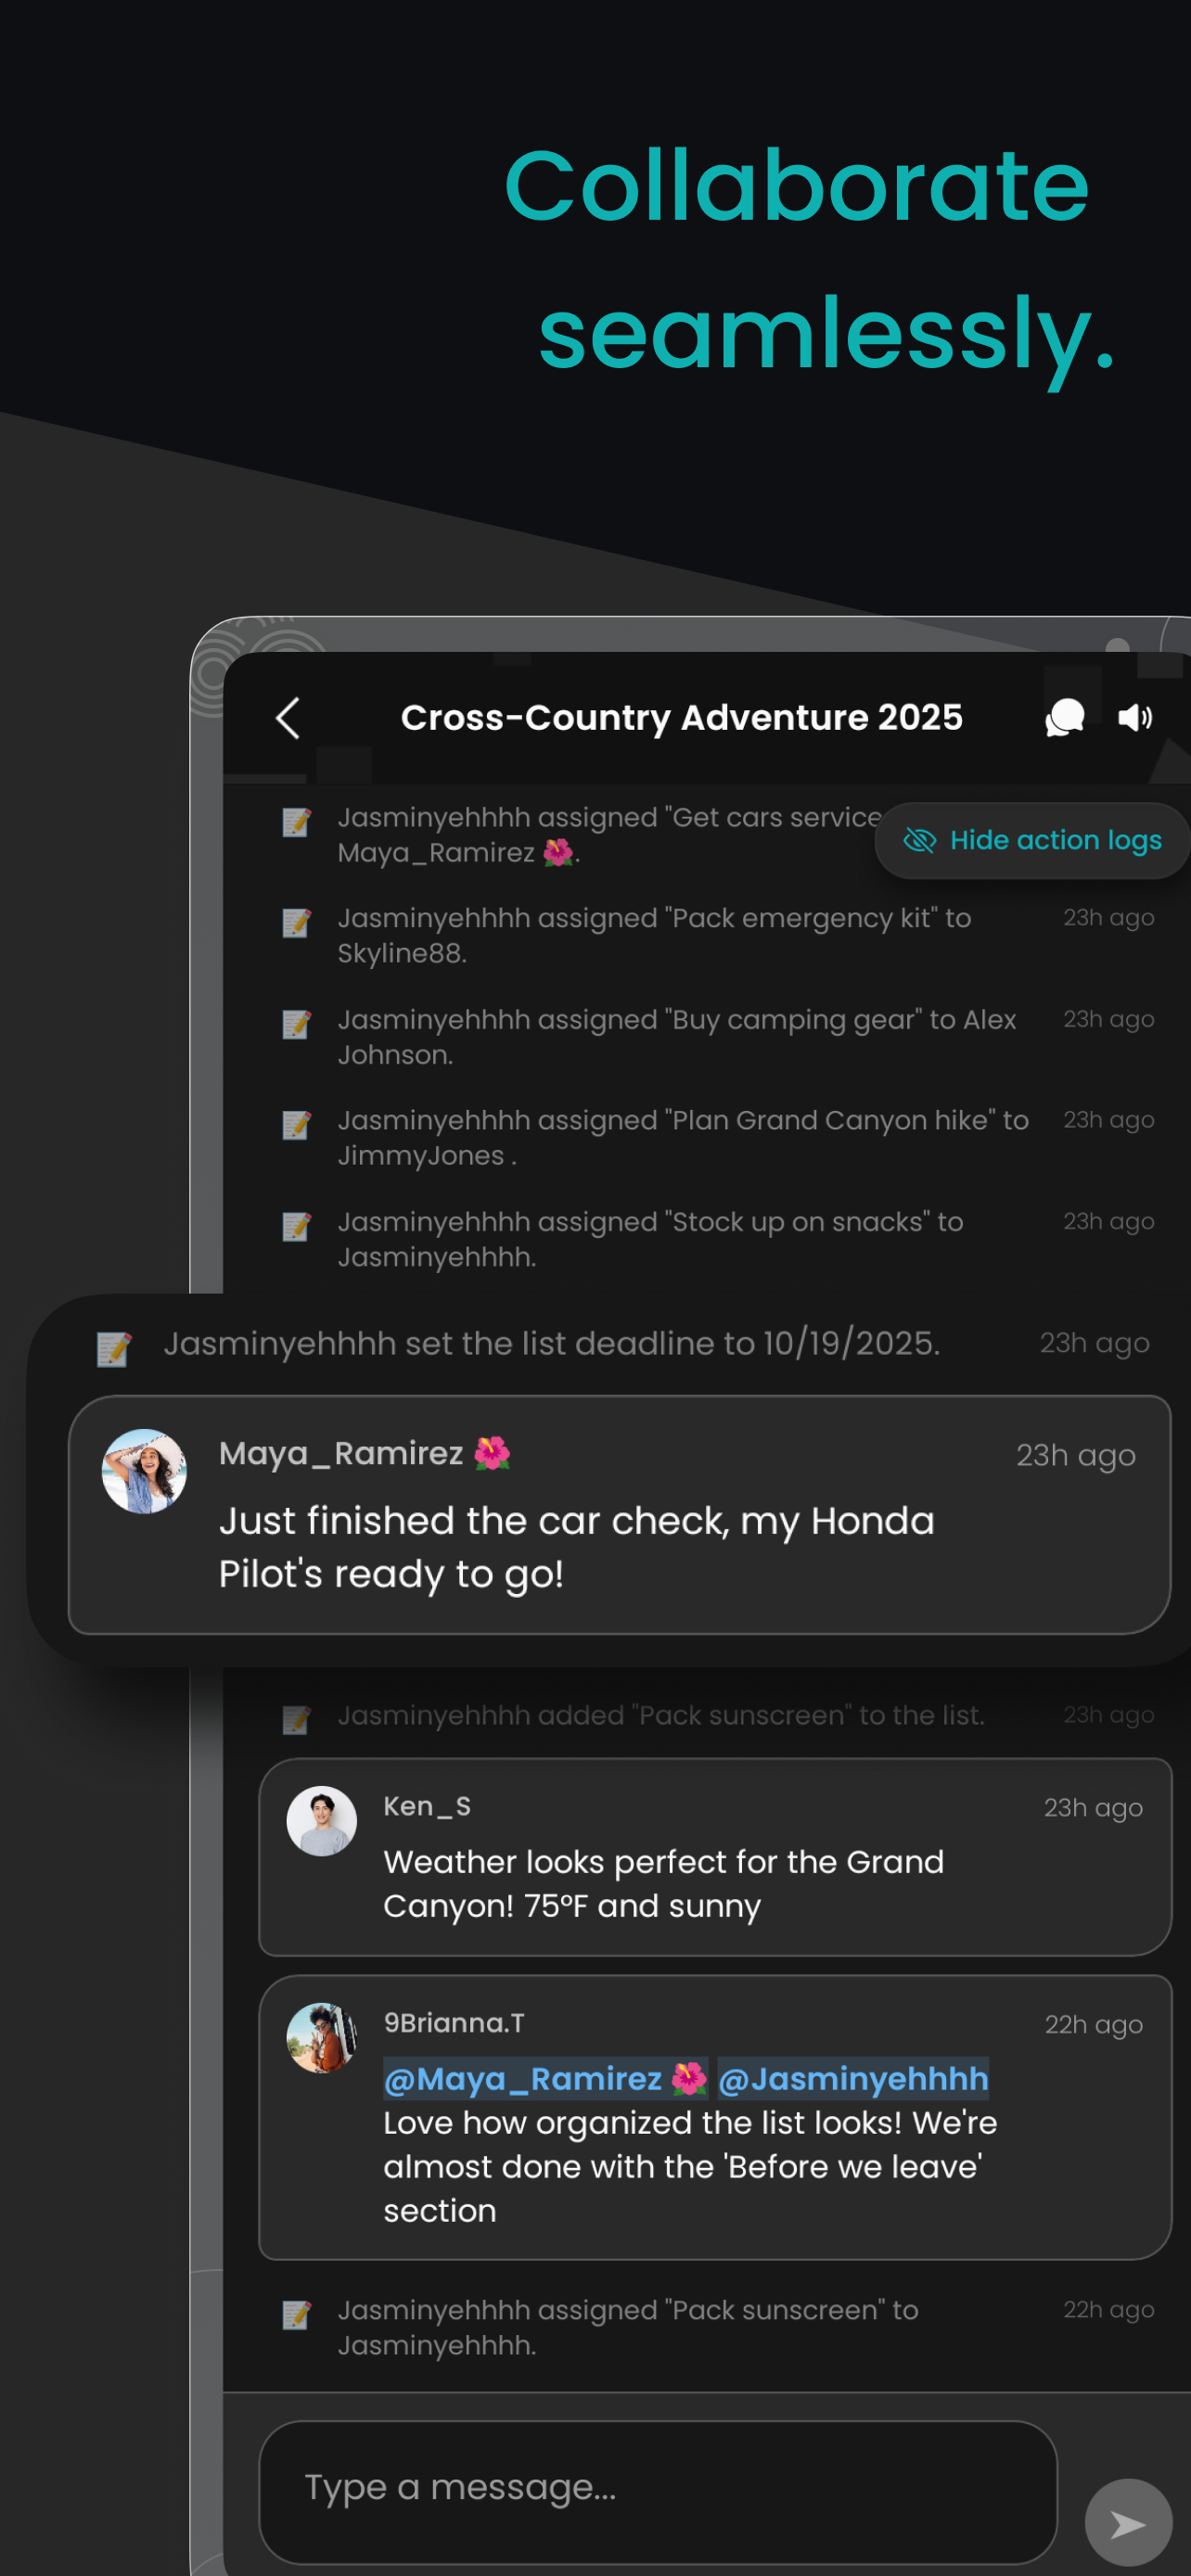
Task: Select Ken_S's Grand Canyon weather message
Action: point(663,1883)
